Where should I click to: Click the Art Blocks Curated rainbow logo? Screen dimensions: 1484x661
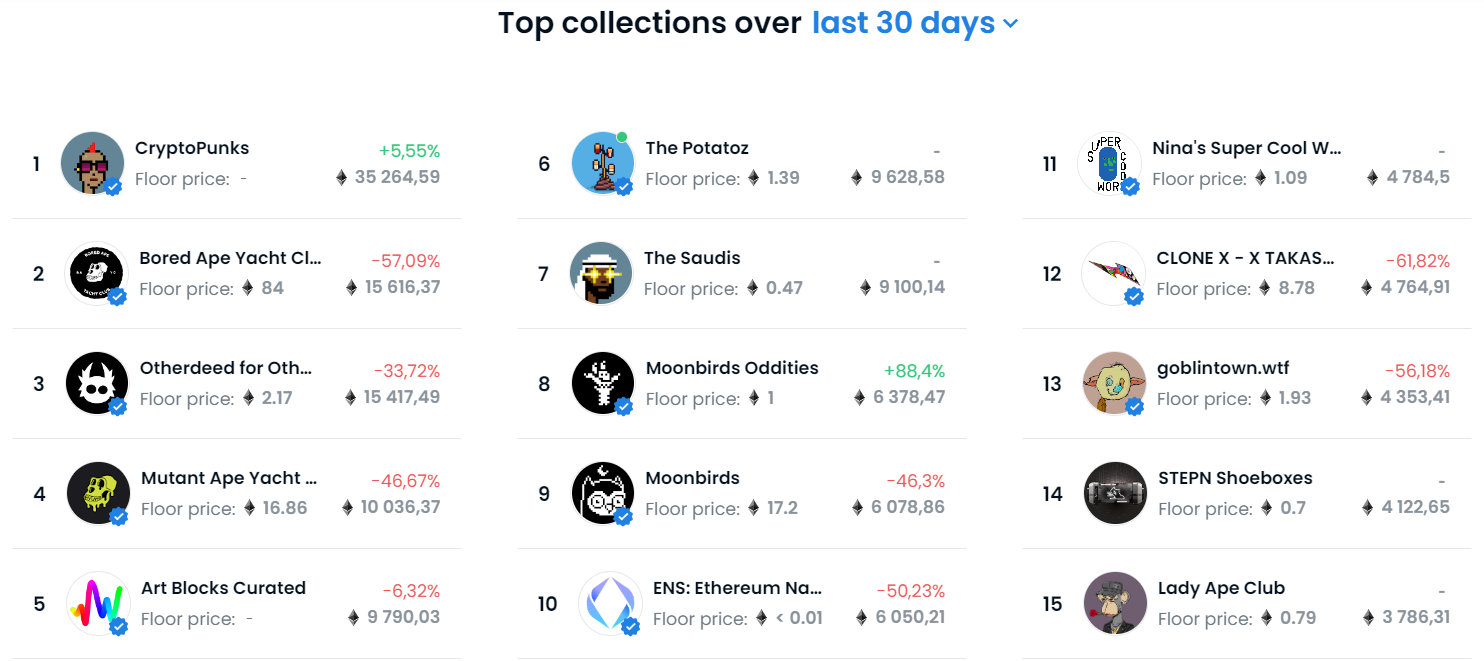pos(98,603)
